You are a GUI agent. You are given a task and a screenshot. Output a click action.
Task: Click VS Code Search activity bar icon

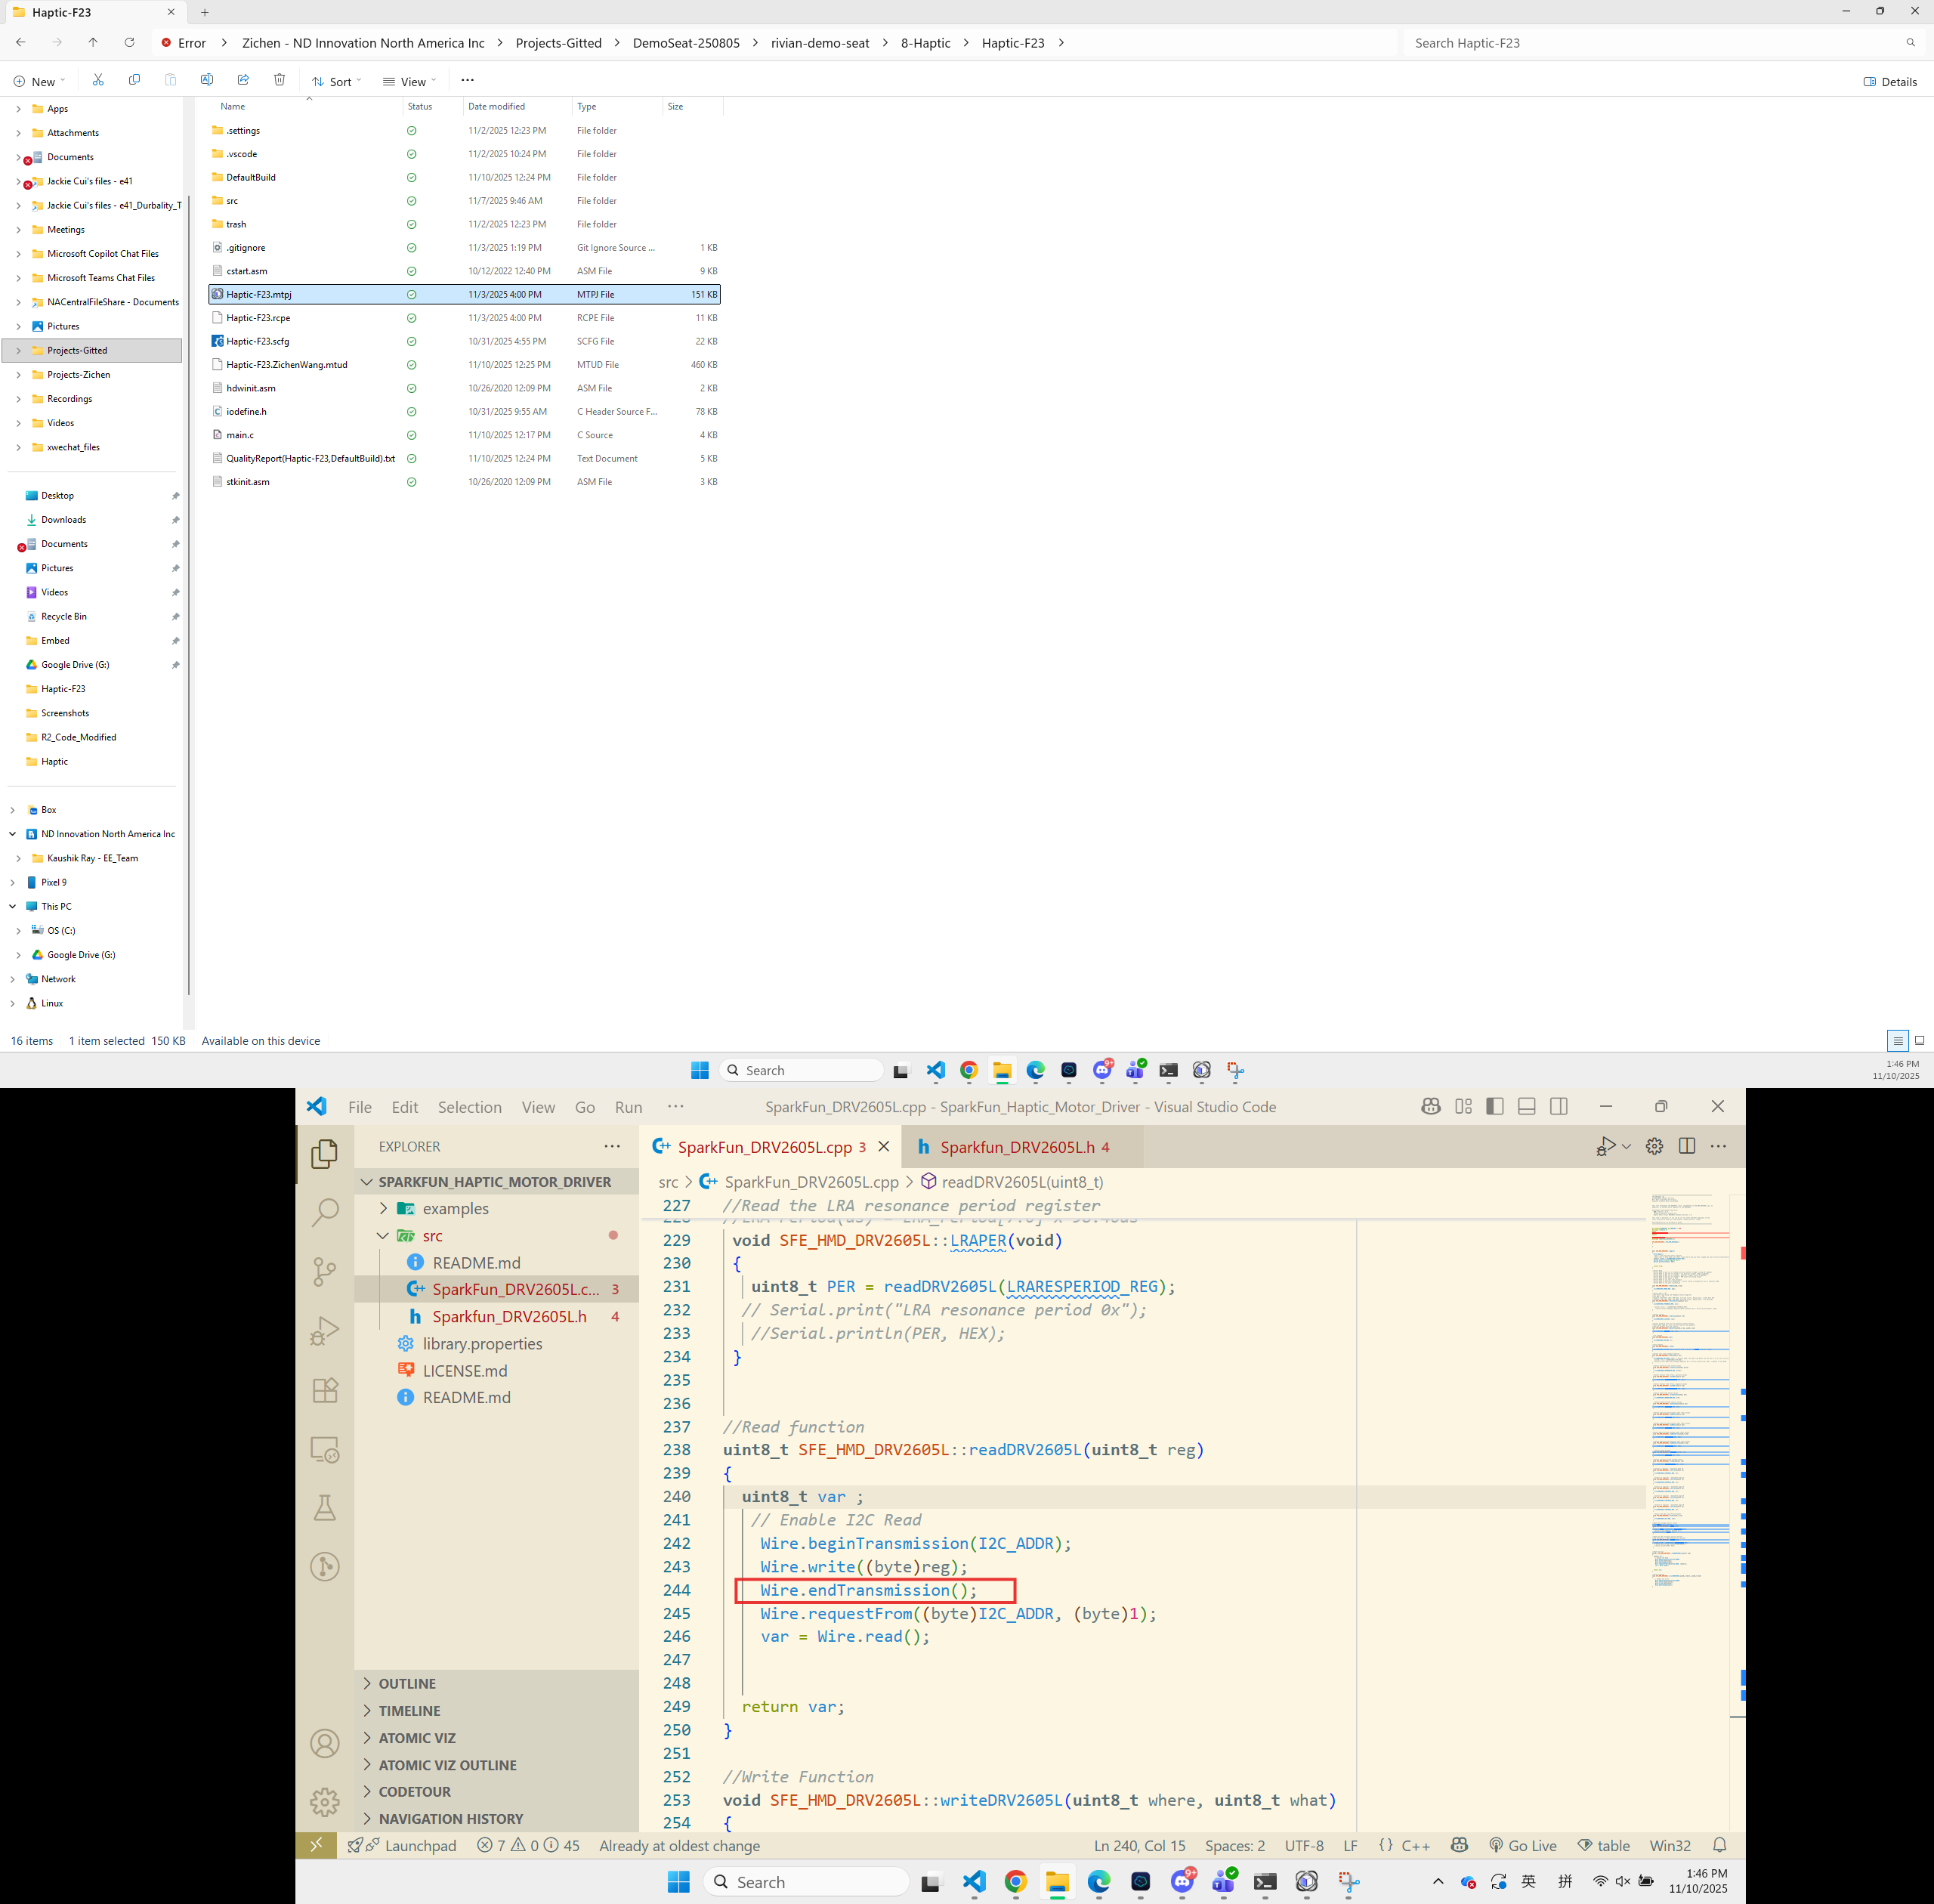coord(324,1212)
